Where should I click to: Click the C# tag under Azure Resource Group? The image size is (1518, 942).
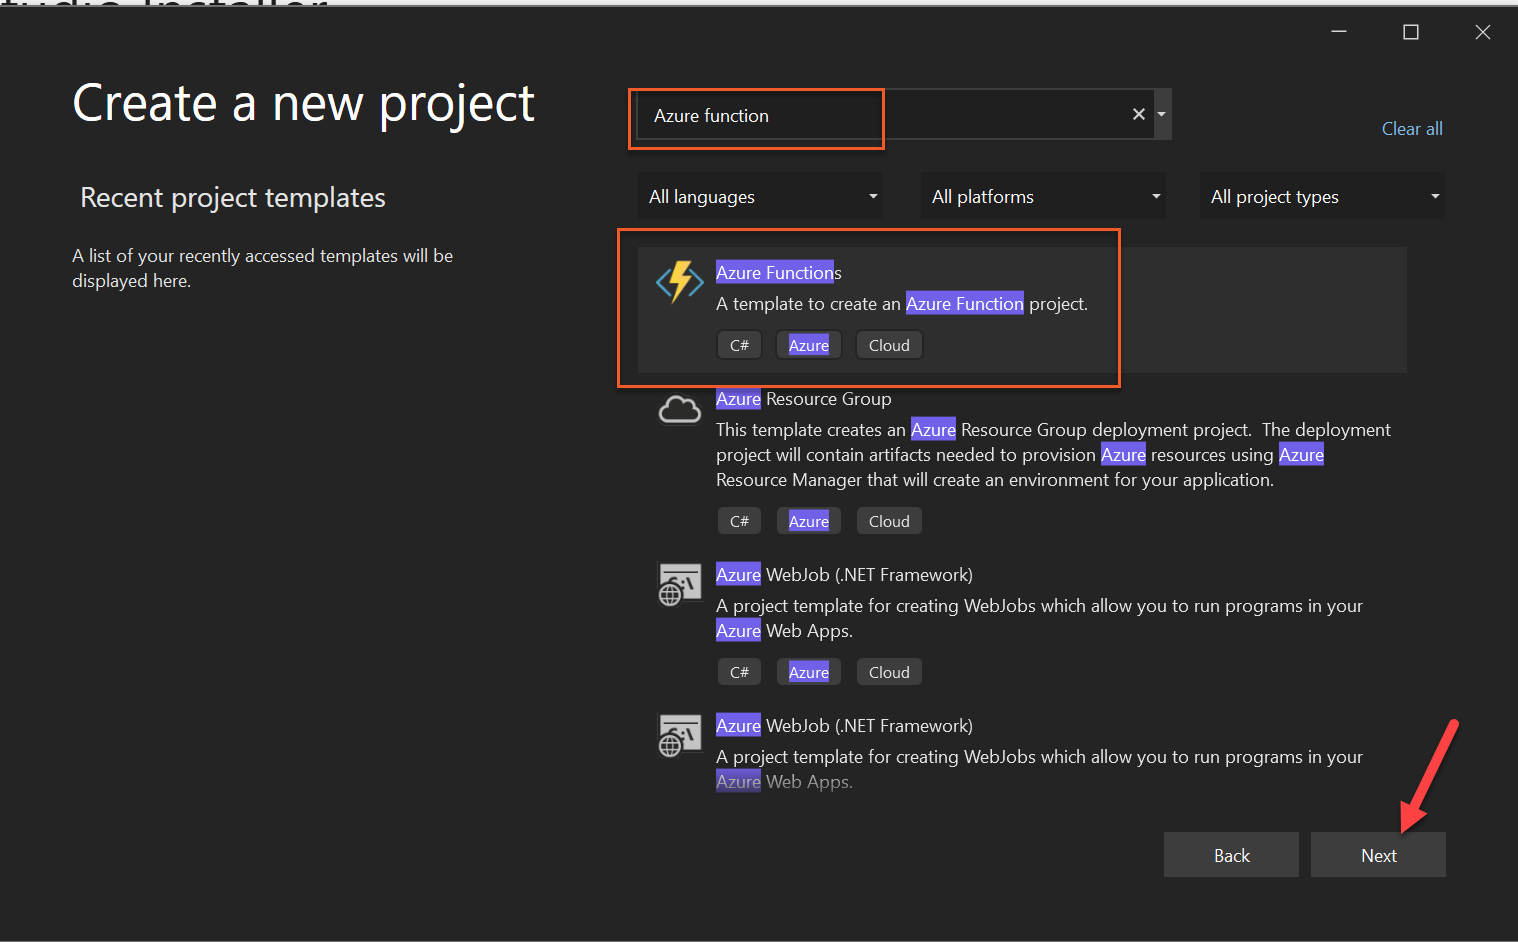[740, 521]
